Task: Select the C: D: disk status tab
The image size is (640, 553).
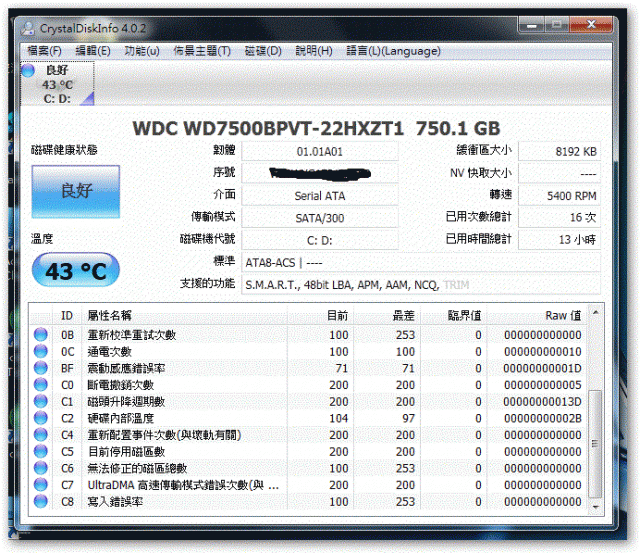Action: pos(57,84)
